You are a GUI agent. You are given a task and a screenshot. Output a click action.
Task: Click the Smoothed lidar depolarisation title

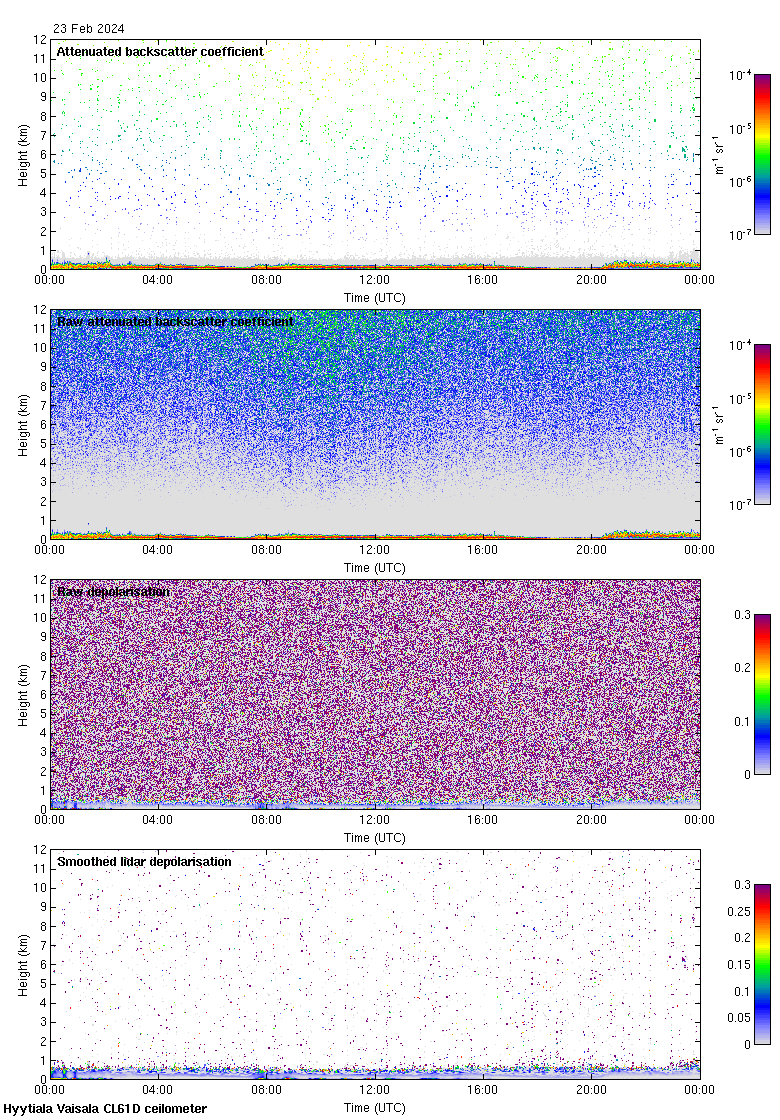tap(144, 862)
